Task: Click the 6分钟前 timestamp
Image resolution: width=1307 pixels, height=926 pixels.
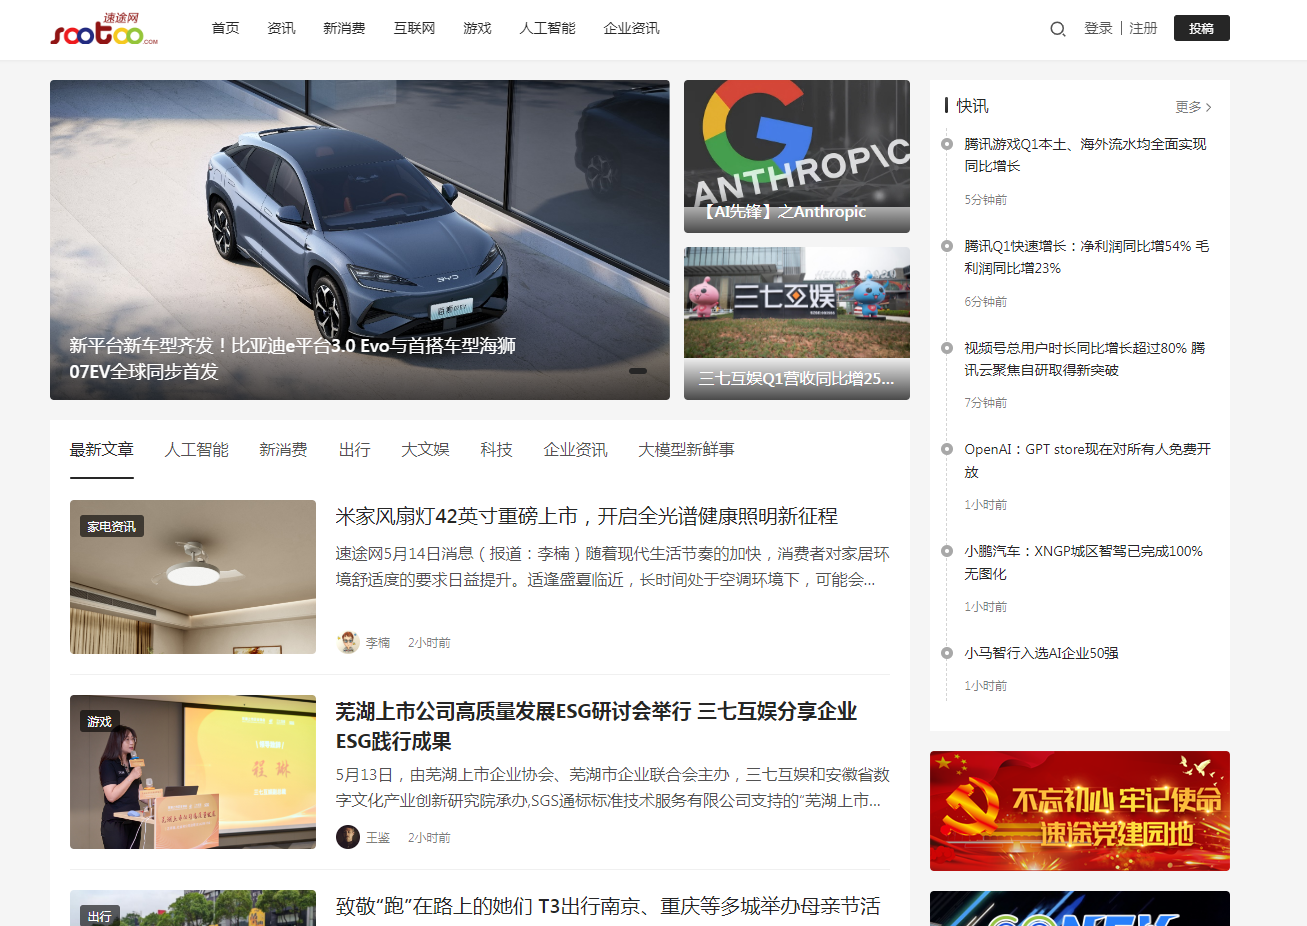Action: (x=985, y=302)
